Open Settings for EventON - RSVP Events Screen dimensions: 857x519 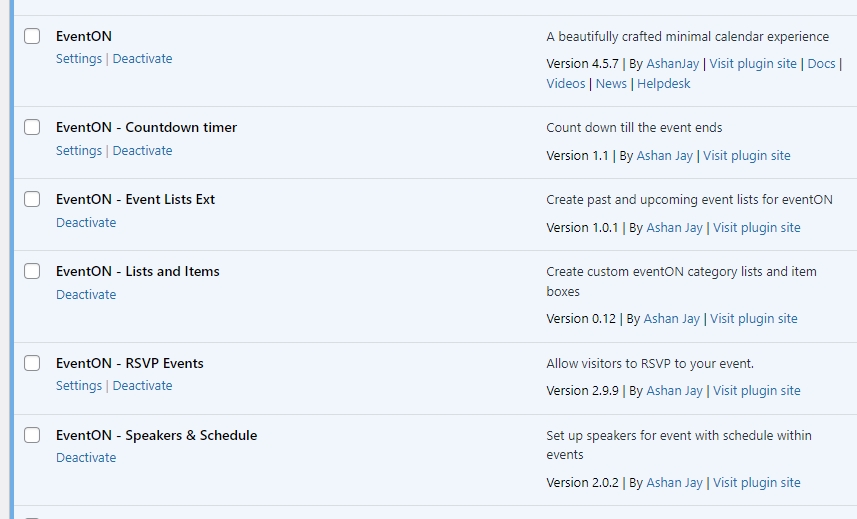[x=79, y=386]
